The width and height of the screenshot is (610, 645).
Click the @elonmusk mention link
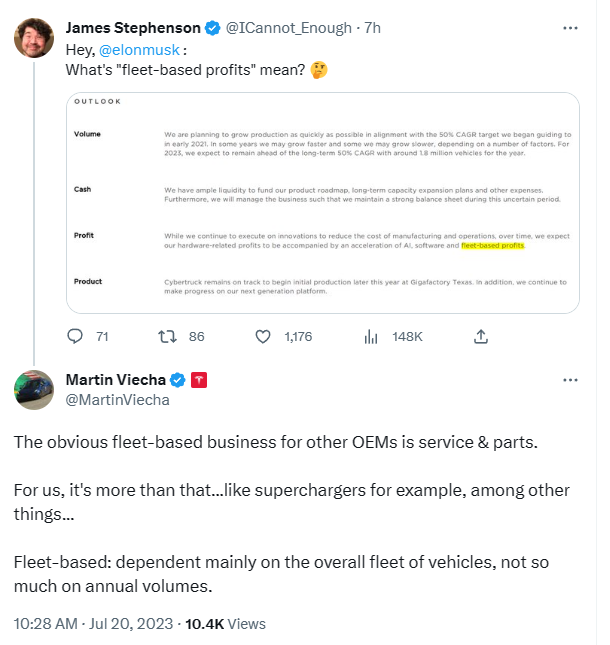(133, 49)
